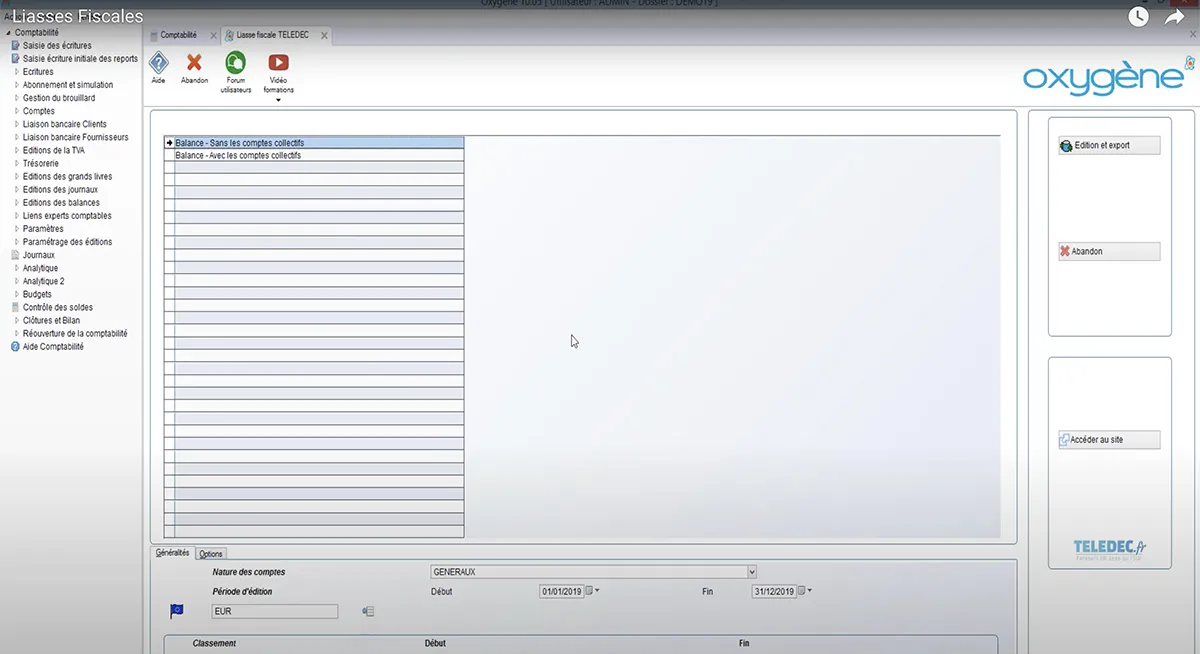Select Balance - Sans les comptes collectifs row
1200x654 pixels.
[314, 143]
